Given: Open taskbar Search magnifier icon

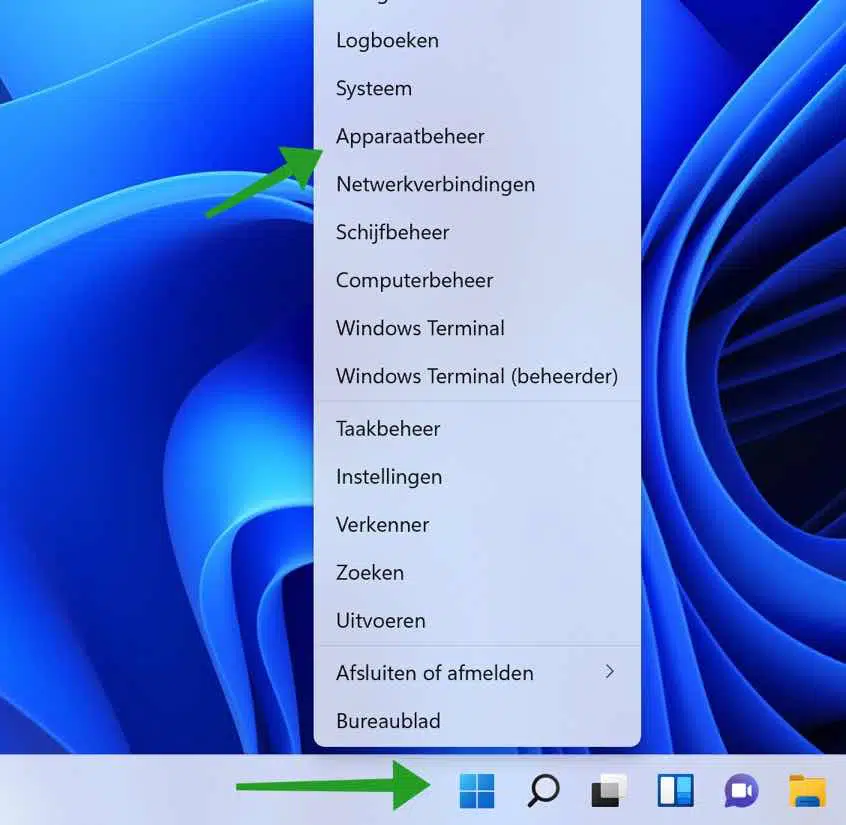Looking at the screenshot, I should click(x=543, y=790).
